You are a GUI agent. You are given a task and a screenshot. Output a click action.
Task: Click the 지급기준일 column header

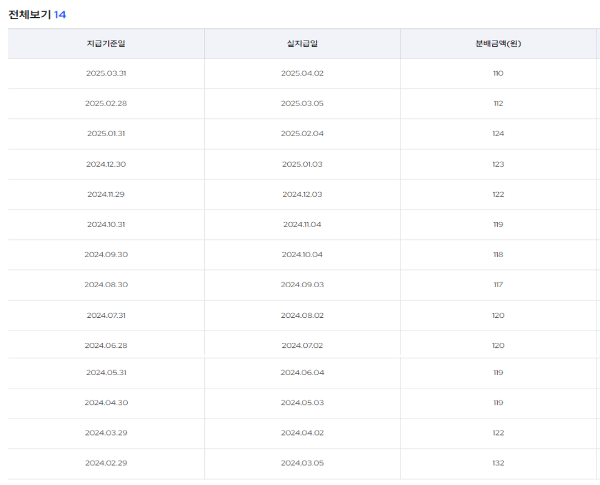click(106, 43)
